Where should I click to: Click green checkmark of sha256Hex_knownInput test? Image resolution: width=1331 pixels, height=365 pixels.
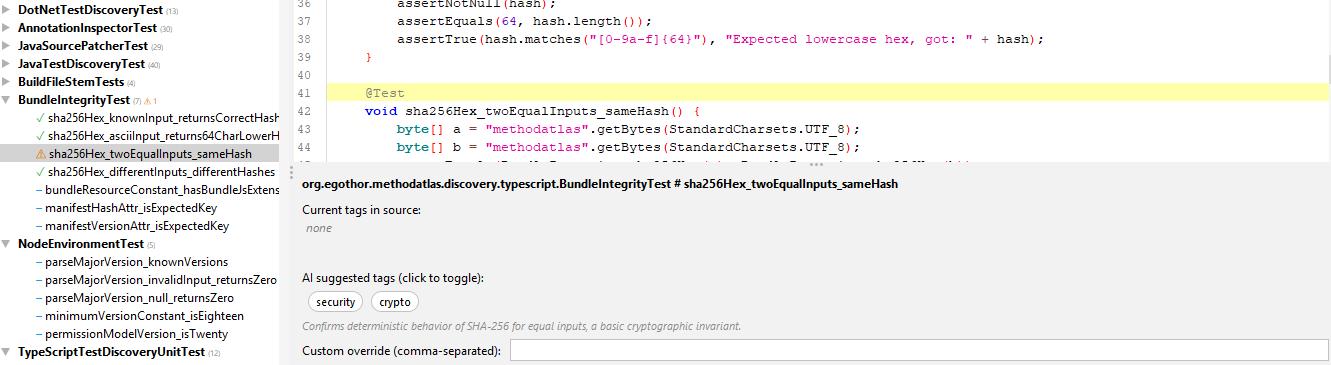[x=40, y=118]
